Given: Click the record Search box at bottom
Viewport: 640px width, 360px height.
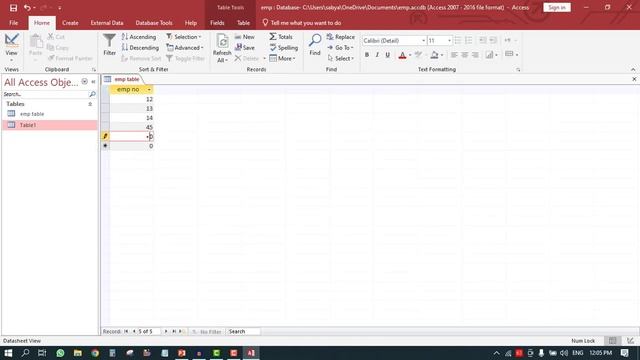Looking at the screenshot, I should [x=244, y=331].
